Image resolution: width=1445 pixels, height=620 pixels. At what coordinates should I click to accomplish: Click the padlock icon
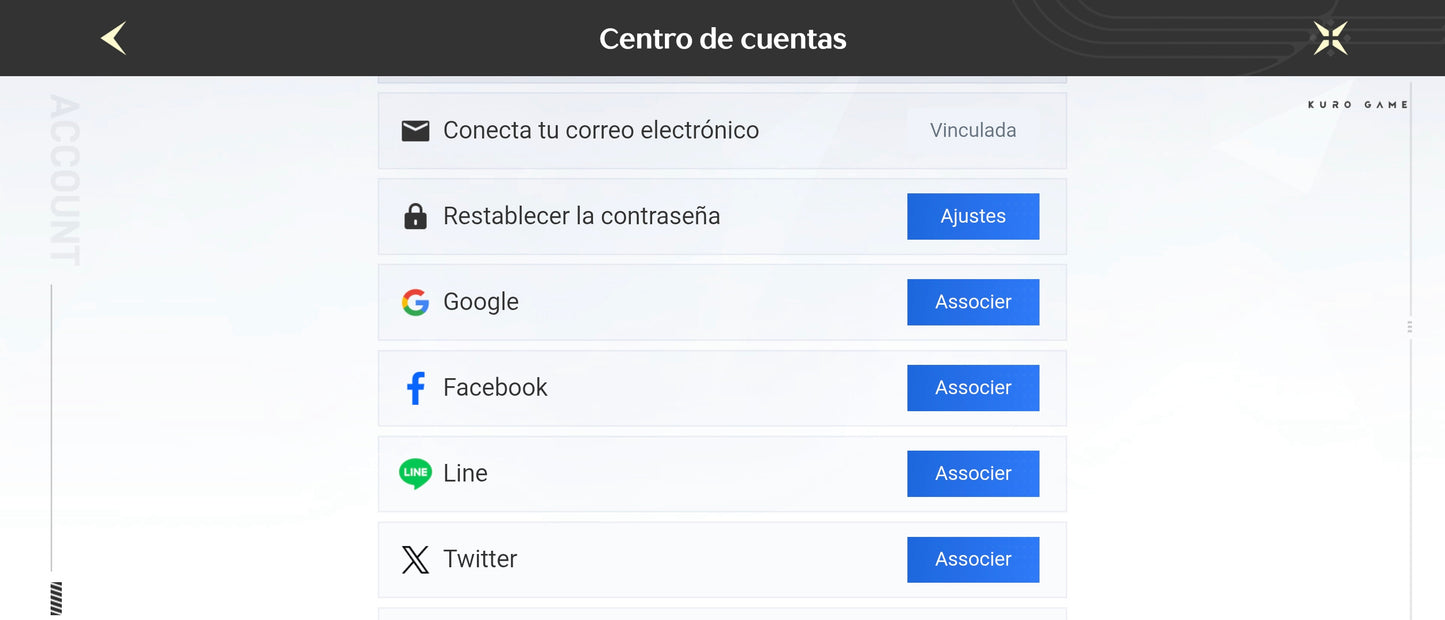click(x=415, y=216)
